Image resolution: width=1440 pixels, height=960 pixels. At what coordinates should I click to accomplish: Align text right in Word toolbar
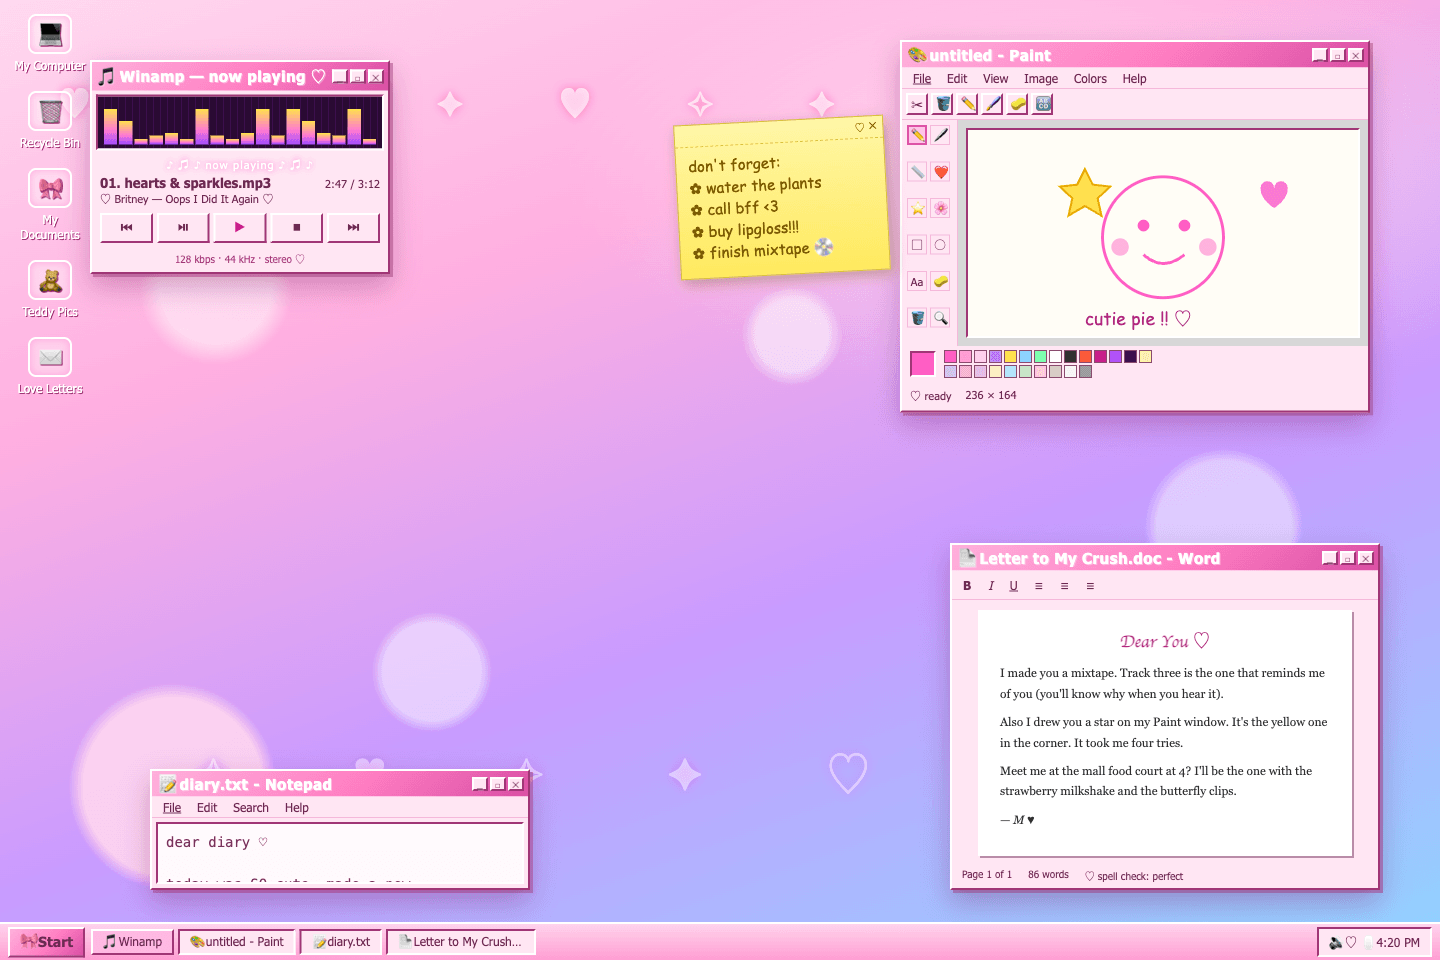click(x=1090, y=586)
